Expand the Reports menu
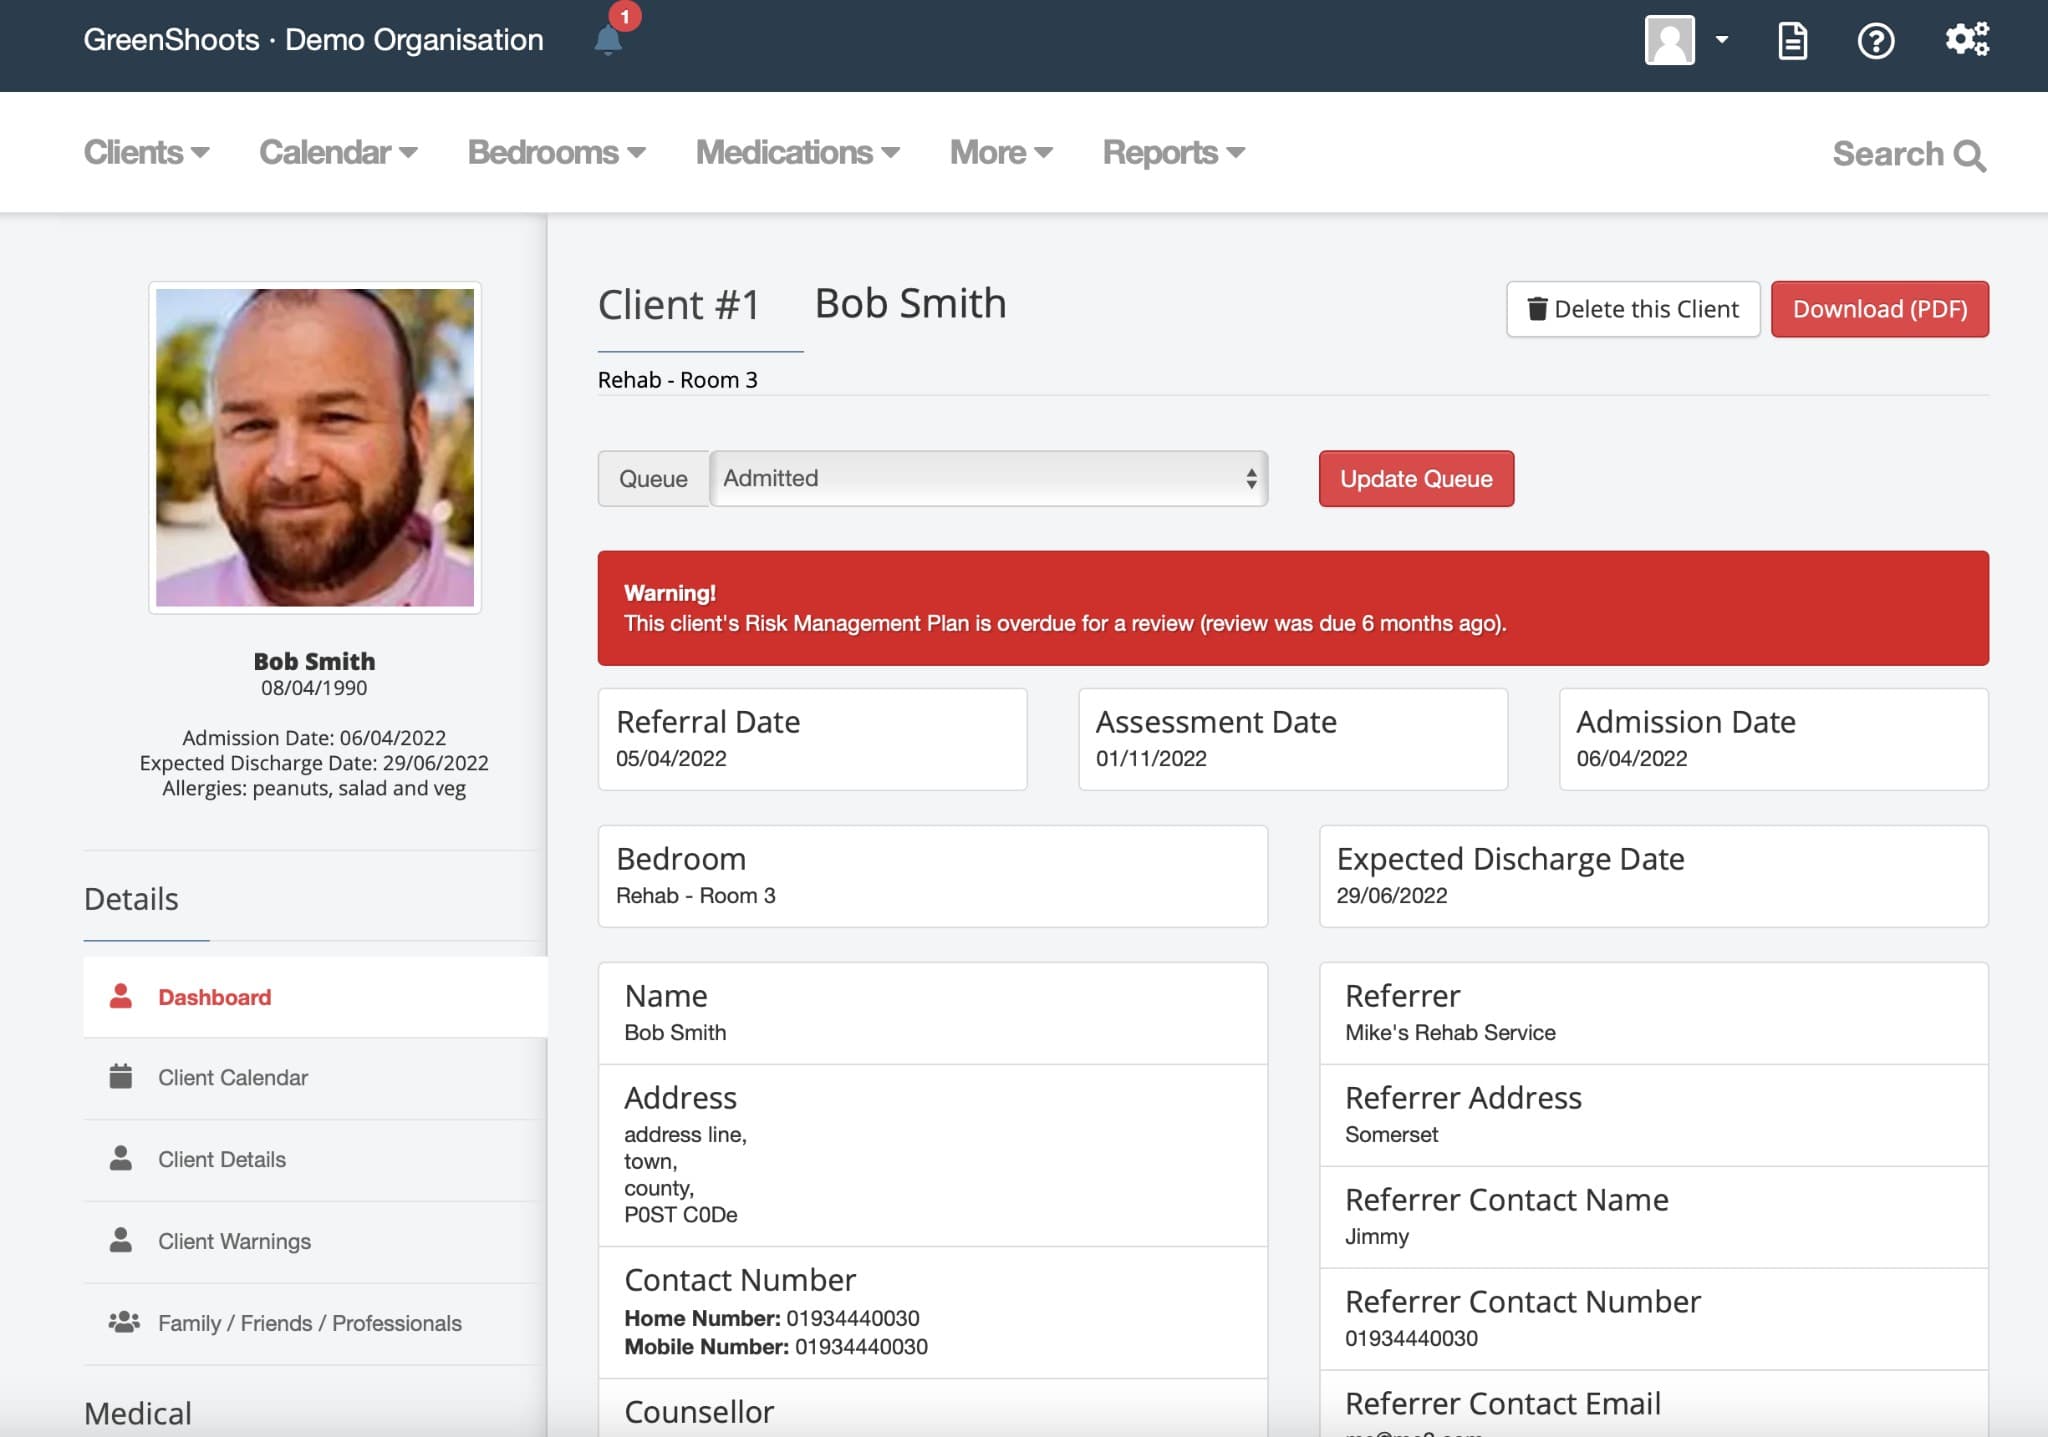This screenshot has width=2048, height=1437. pyautogui.click(x=1171, y=152)
